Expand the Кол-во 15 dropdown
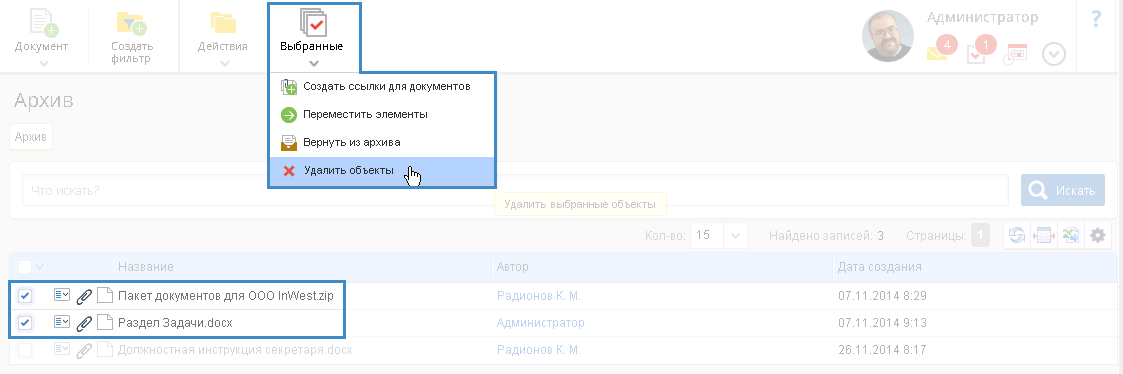 (736, 235)
